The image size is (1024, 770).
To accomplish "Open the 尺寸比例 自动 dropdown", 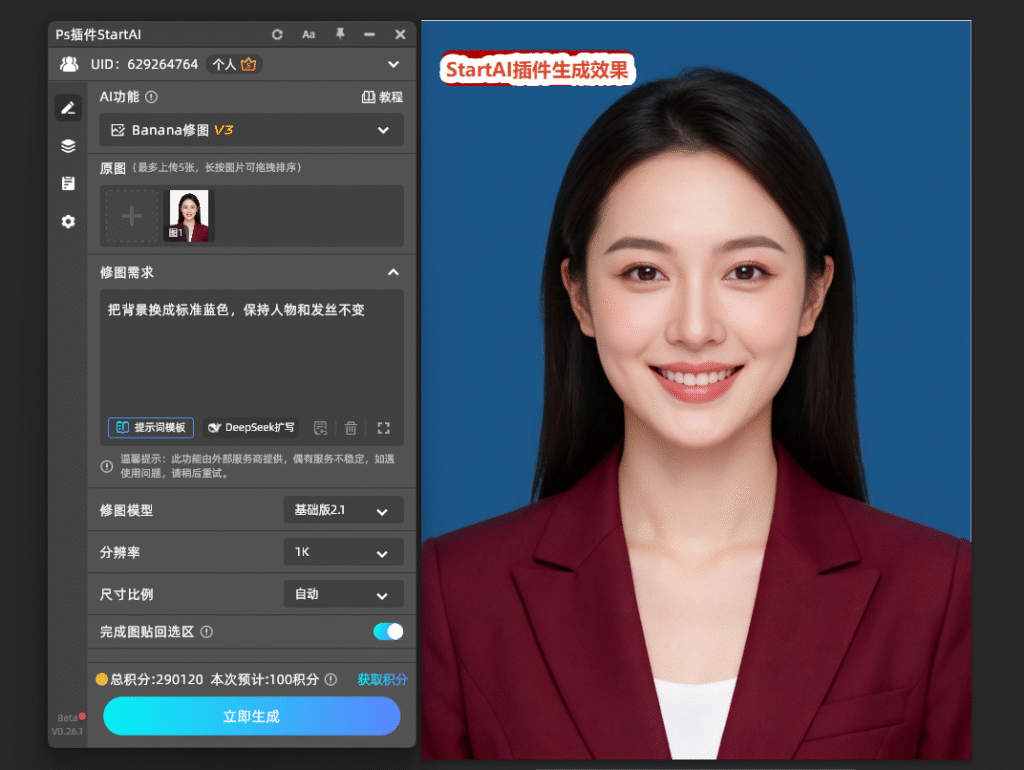I will [344, 594].
